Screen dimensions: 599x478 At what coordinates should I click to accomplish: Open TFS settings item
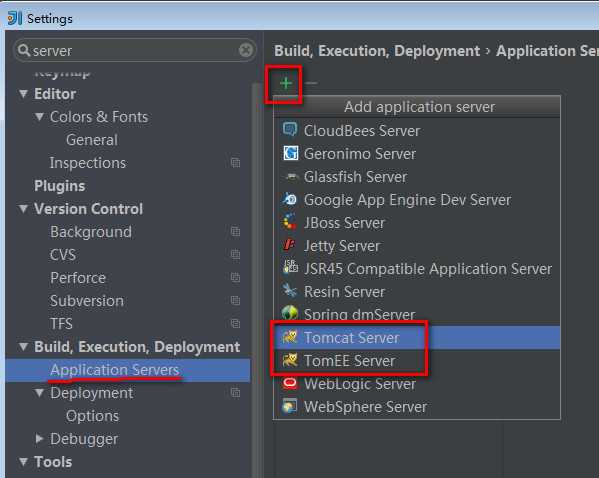[x=61, y=324]
